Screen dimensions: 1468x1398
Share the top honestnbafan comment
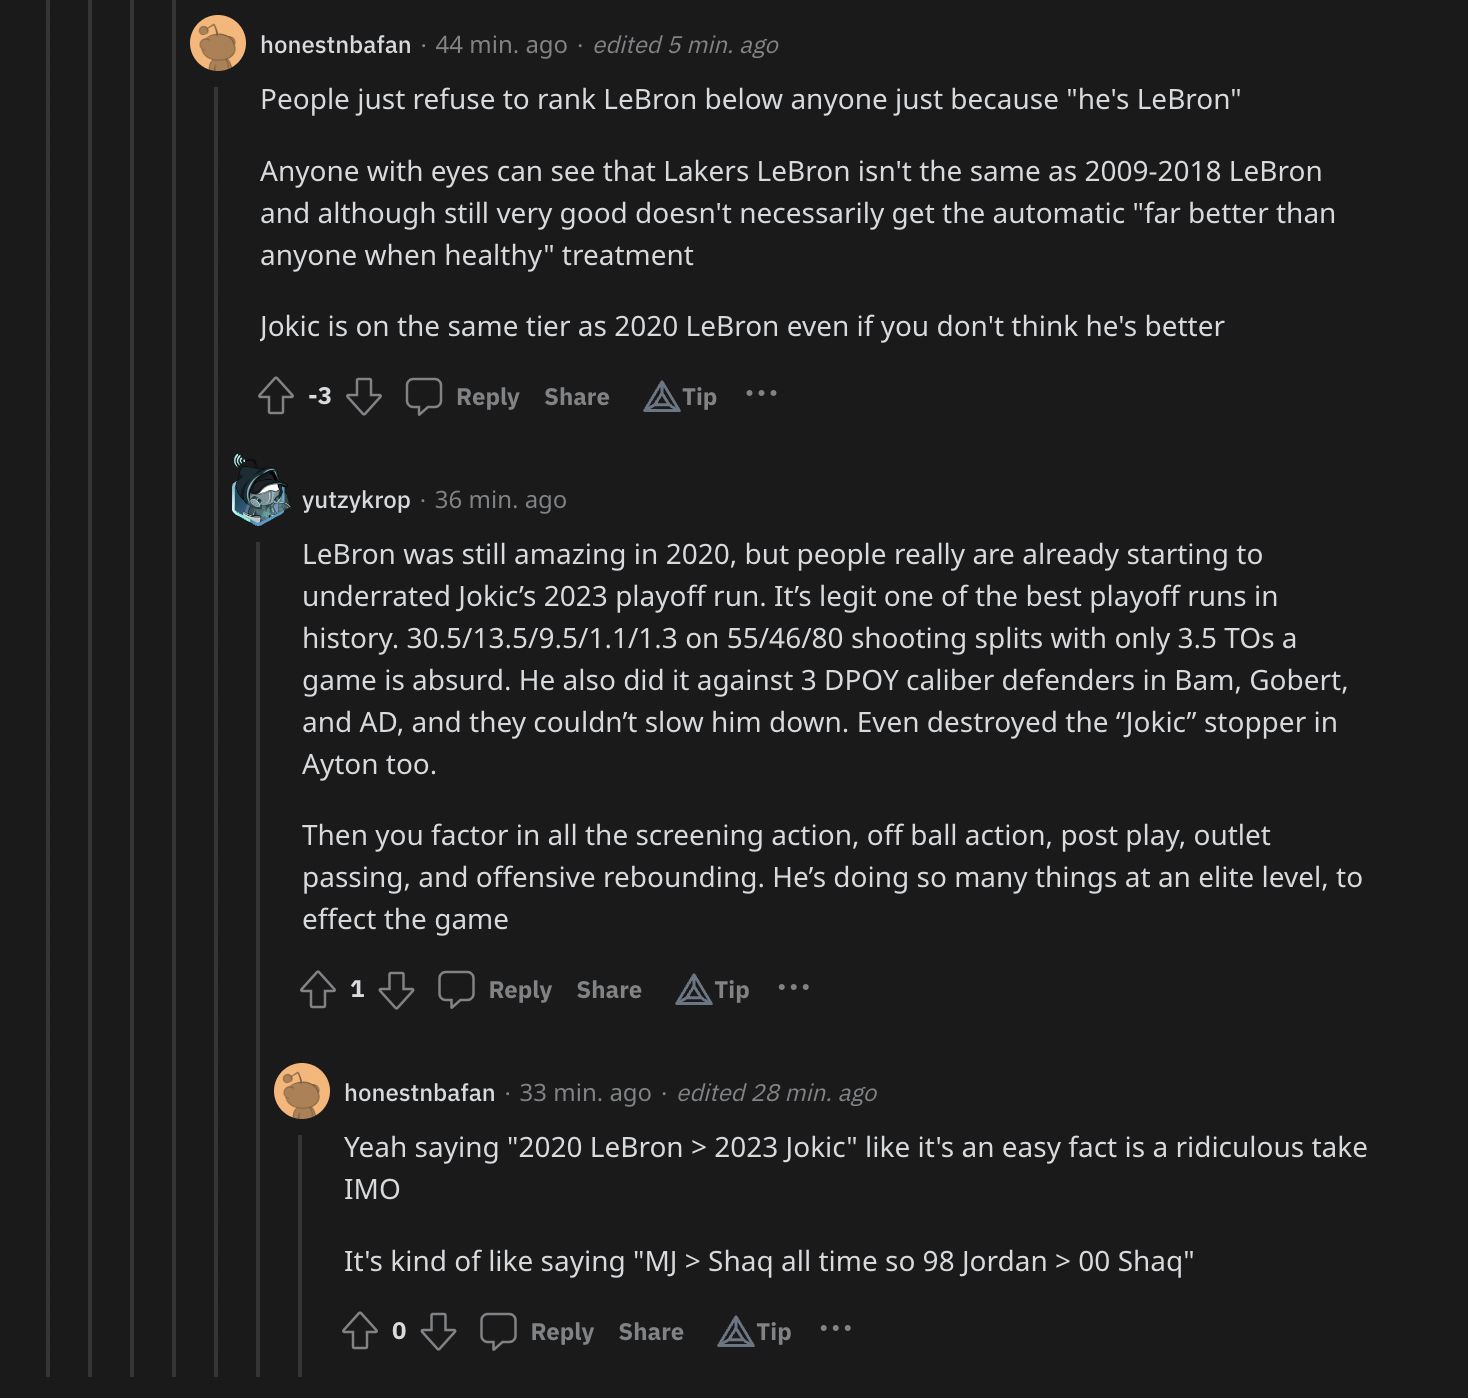(576, 397)
